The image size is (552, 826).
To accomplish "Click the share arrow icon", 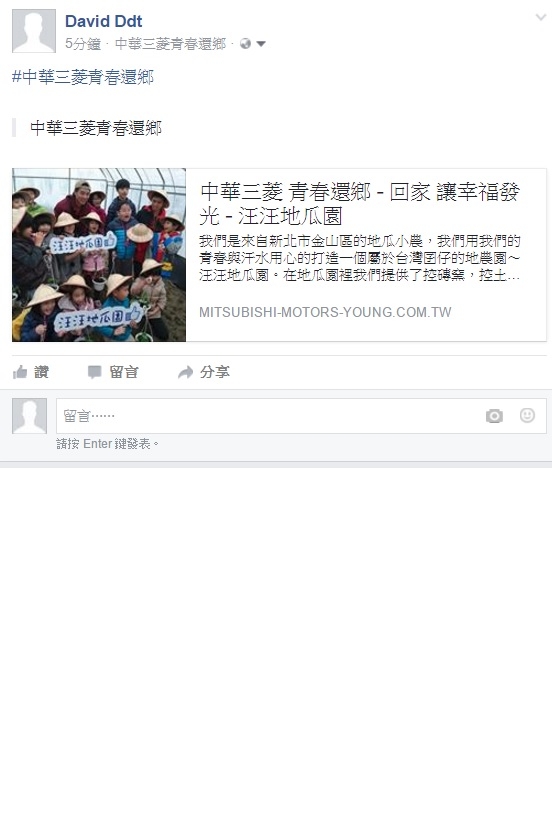I will (x=185, y=372).
